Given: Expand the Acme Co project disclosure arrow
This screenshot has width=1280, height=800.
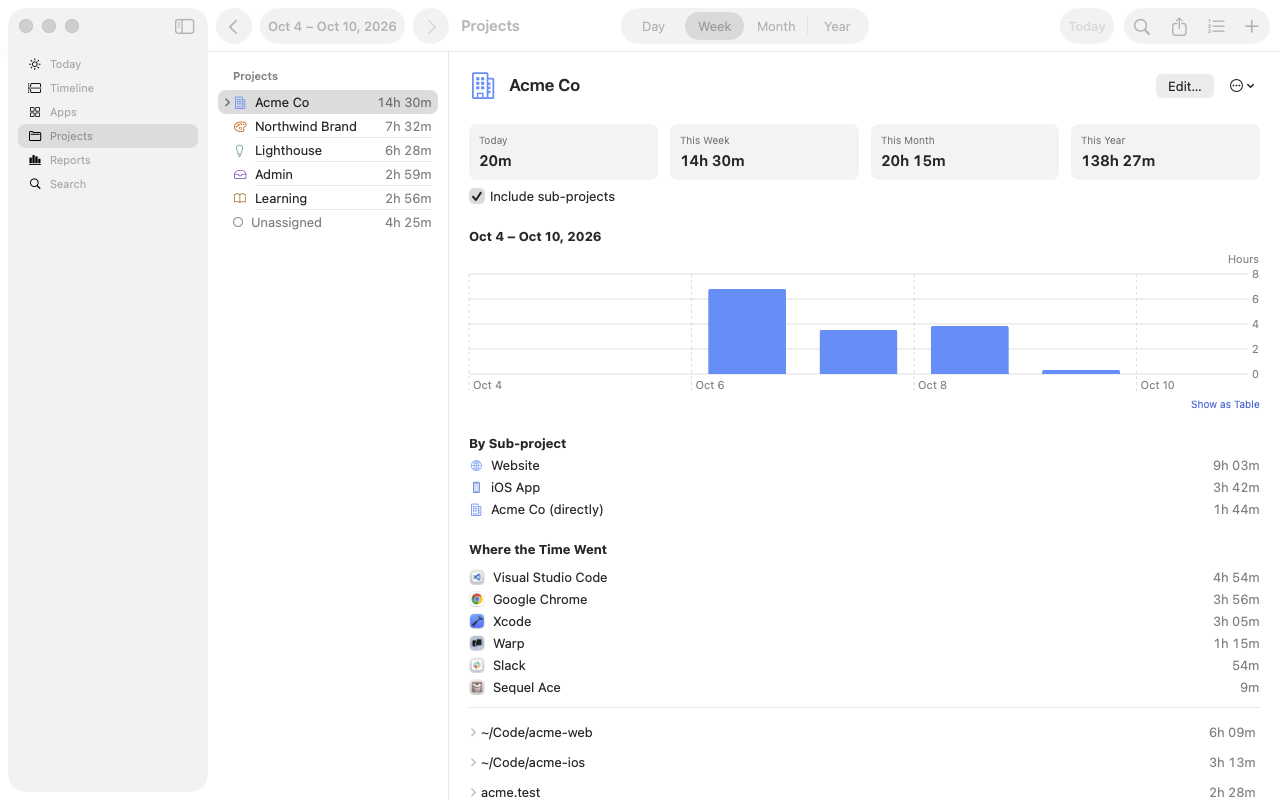Looking at the screenshot, I should coord(227,102).
